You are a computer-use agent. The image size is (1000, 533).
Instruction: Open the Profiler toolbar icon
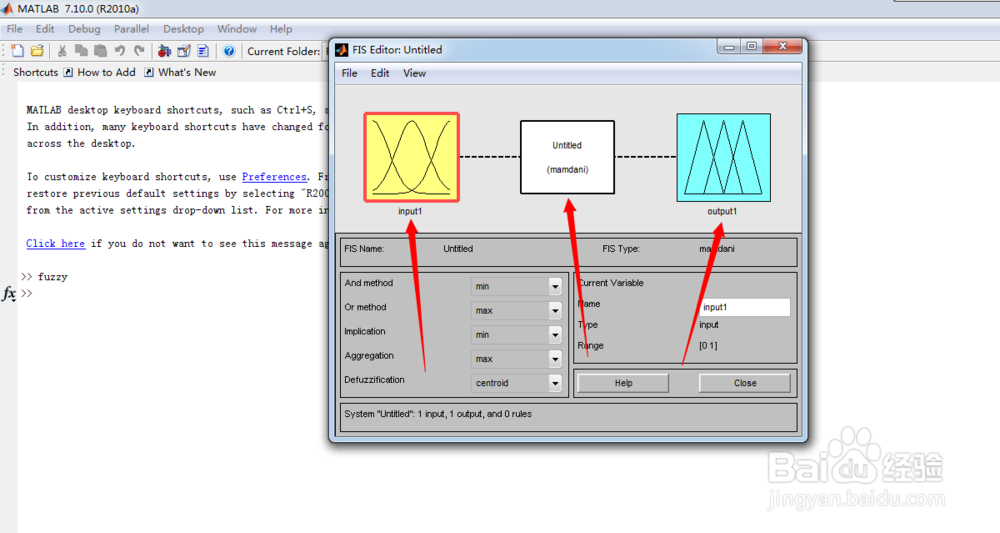click(x=203, y=51)
